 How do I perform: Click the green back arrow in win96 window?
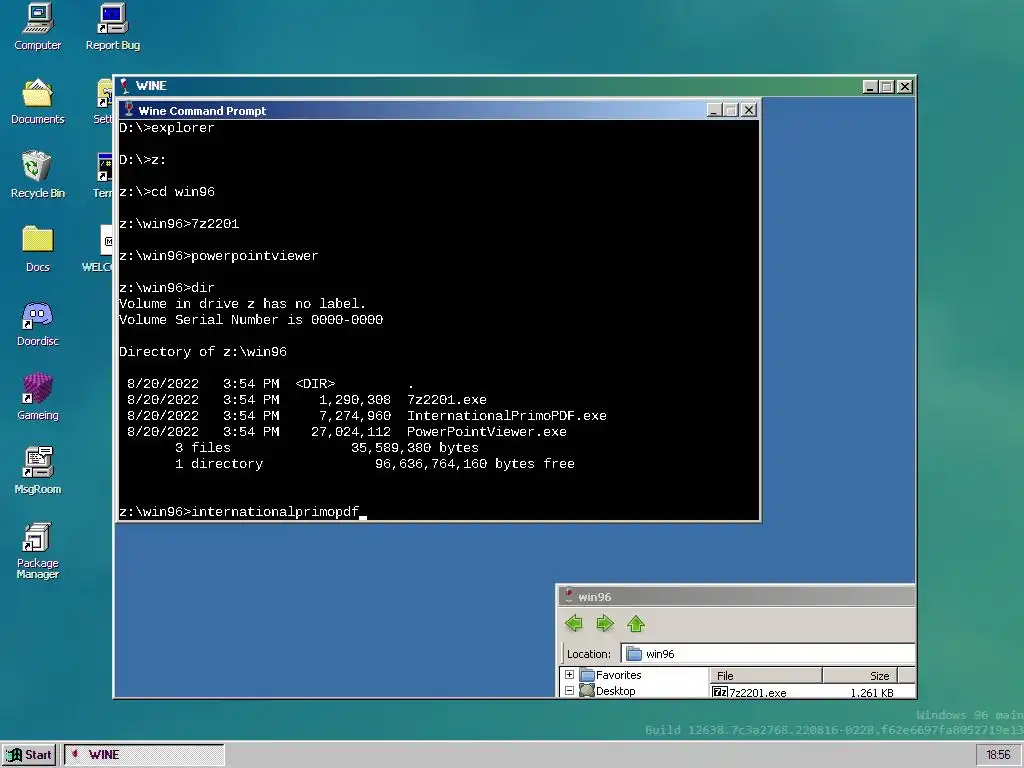point(574,624)
